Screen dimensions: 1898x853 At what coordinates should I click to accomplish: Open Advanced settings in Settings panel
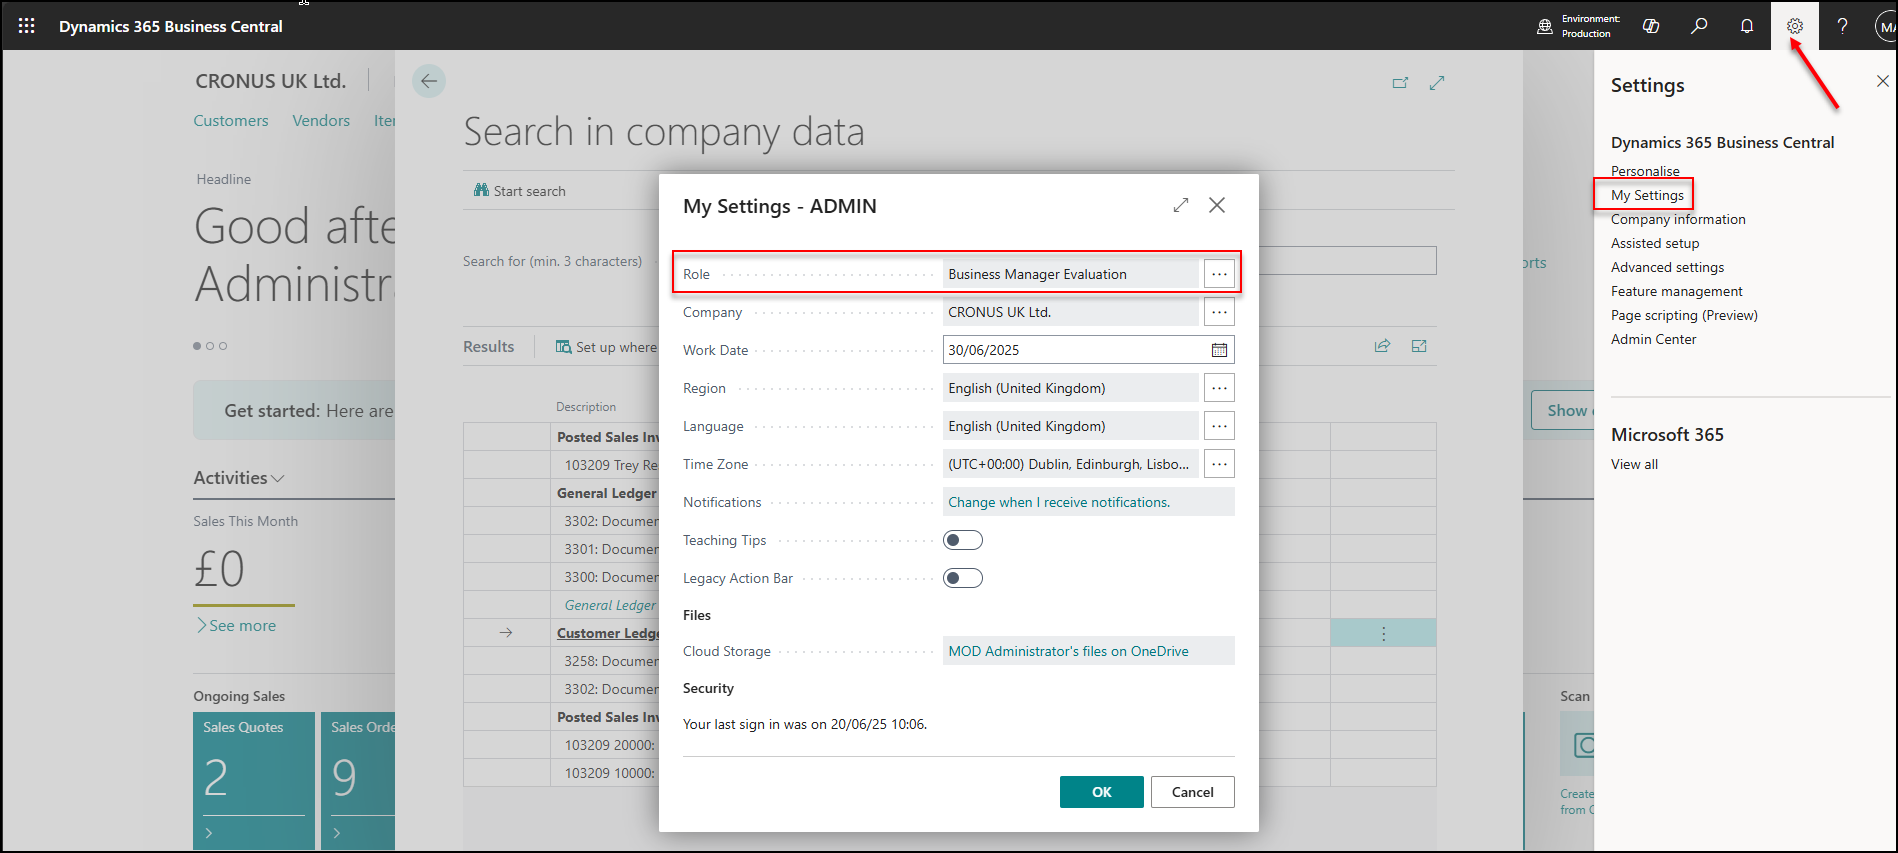[x=1667, y=267]
